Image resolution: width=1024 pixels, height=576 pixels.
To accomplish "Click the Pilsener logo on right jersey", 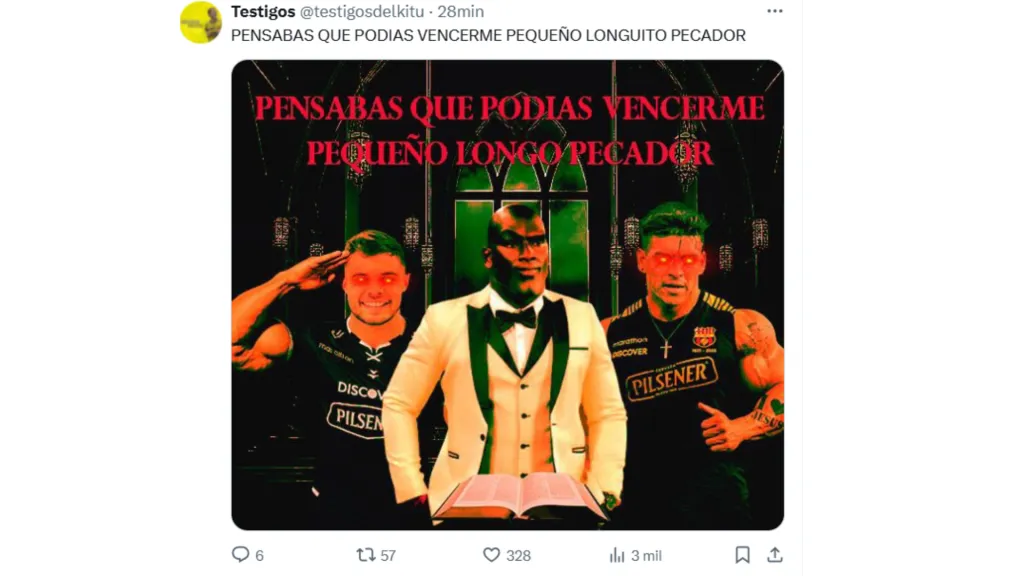I will click(672, 378).
